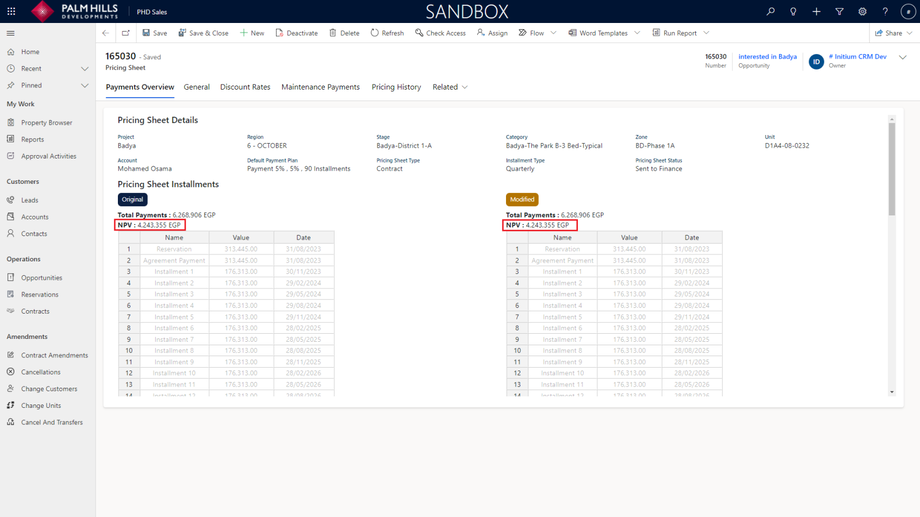Click the scrollbar down arrow in panel
Image resolution: width=920 pixels, height=517 pixels.
point(892,391)
